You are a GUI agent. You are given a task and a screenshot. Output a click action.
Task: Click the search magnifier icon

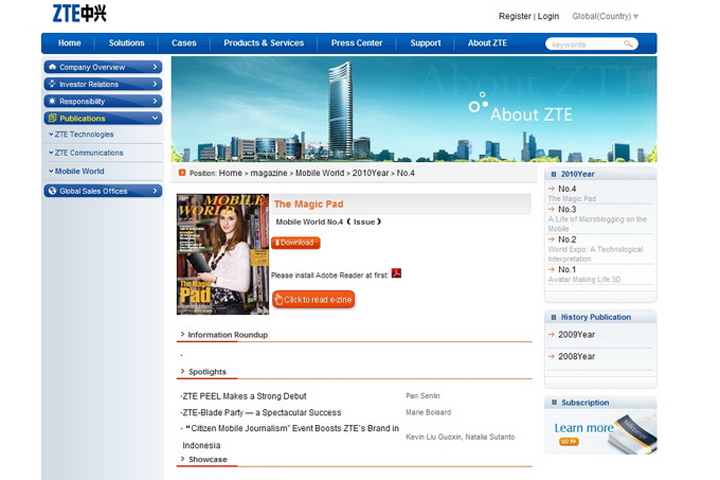629,44
